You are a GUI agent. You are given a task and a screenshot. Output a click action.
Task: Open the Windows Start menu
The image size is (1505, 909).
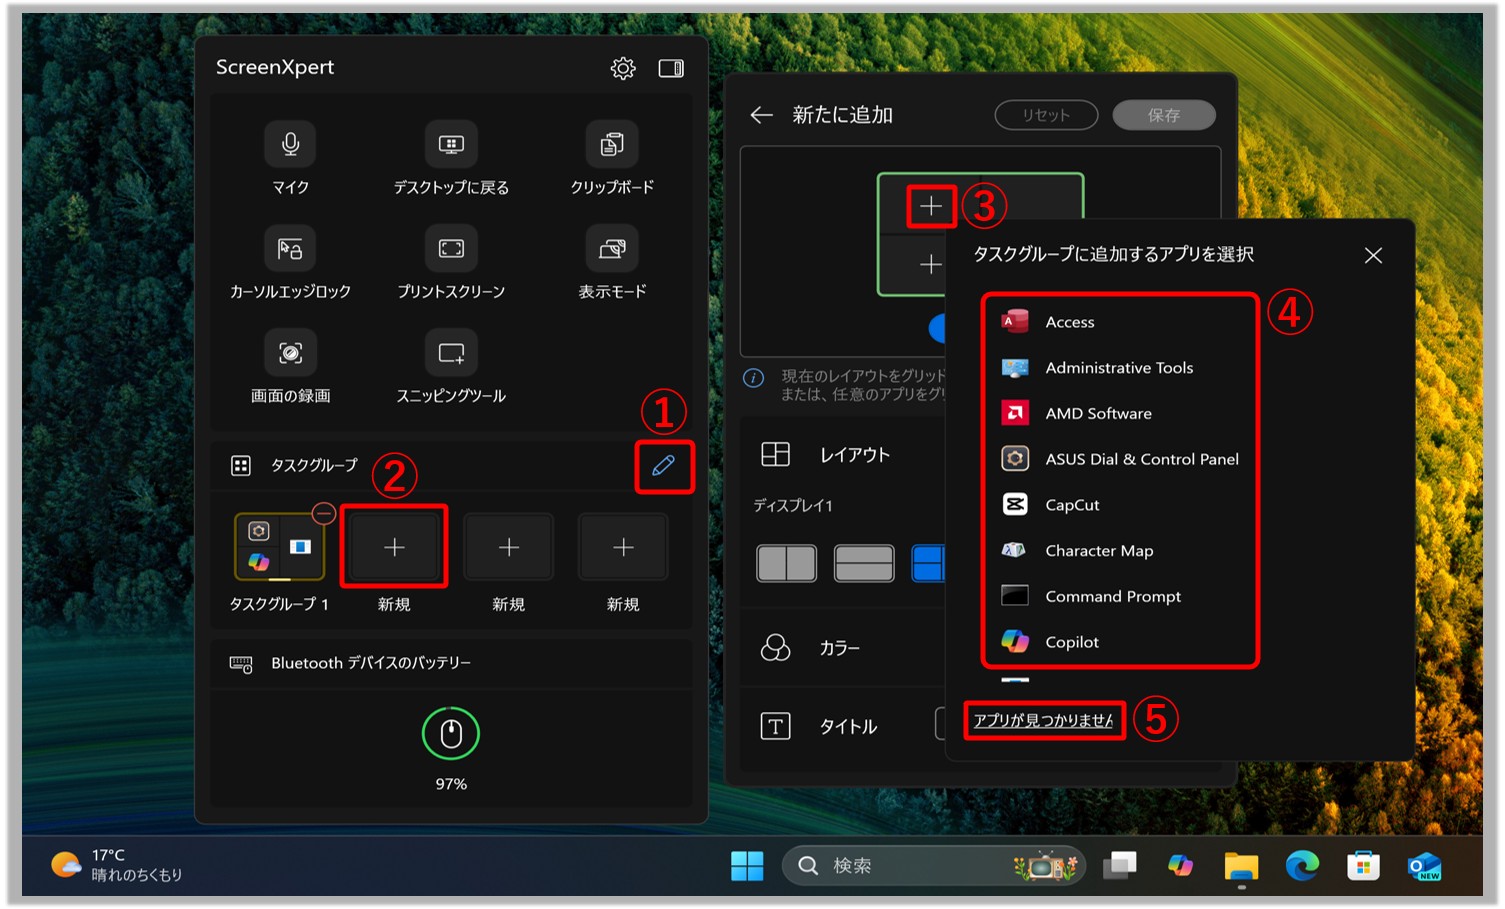(747, 866)
